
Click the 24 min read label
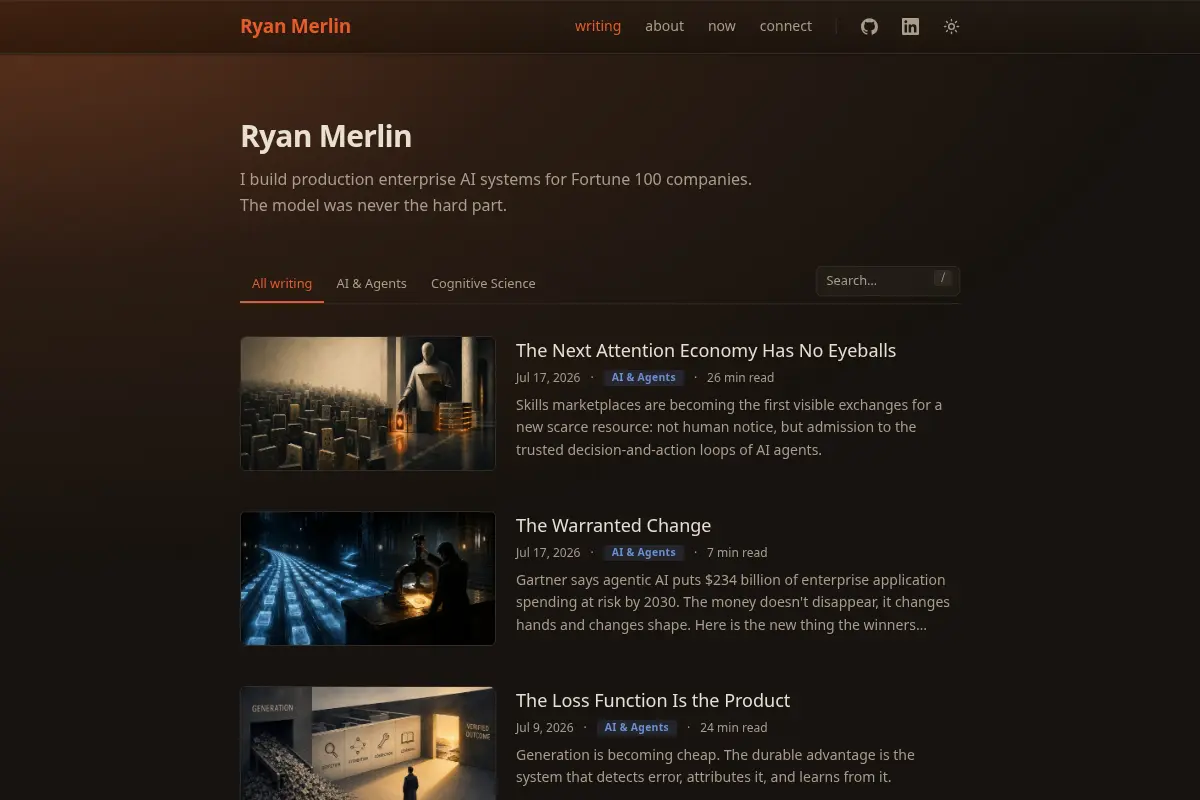[734, 728]
